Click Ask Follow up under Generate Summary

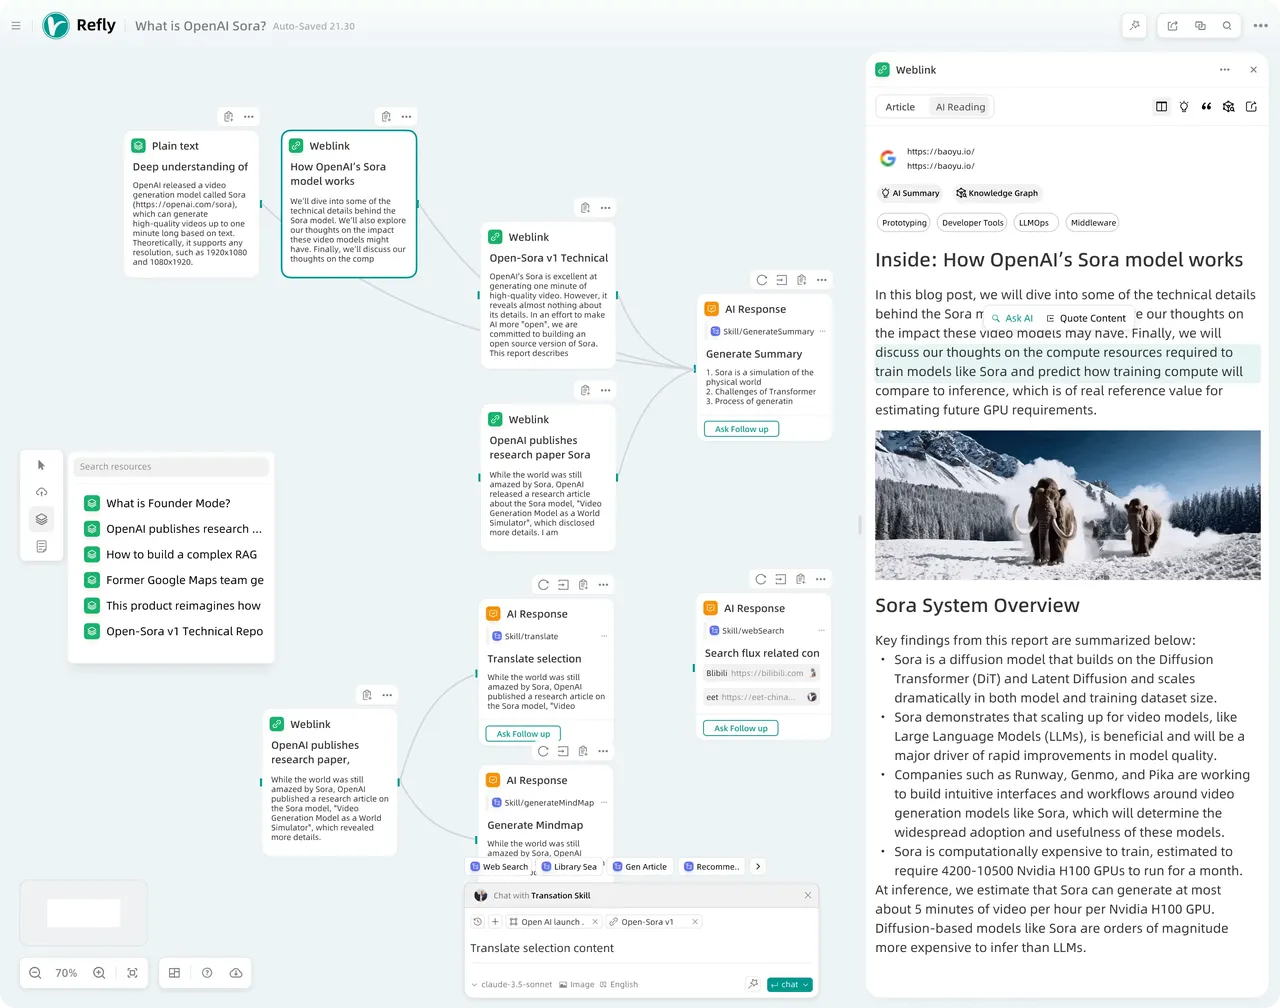[x=741, y=429]
